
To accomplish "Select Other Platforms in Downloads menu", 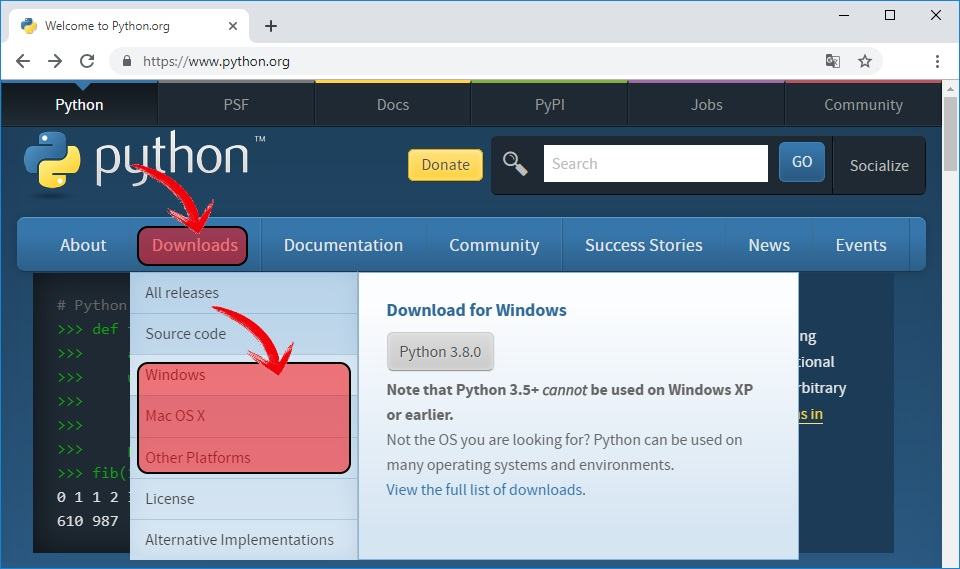I will pyautogui.click(x=244, y=458).
